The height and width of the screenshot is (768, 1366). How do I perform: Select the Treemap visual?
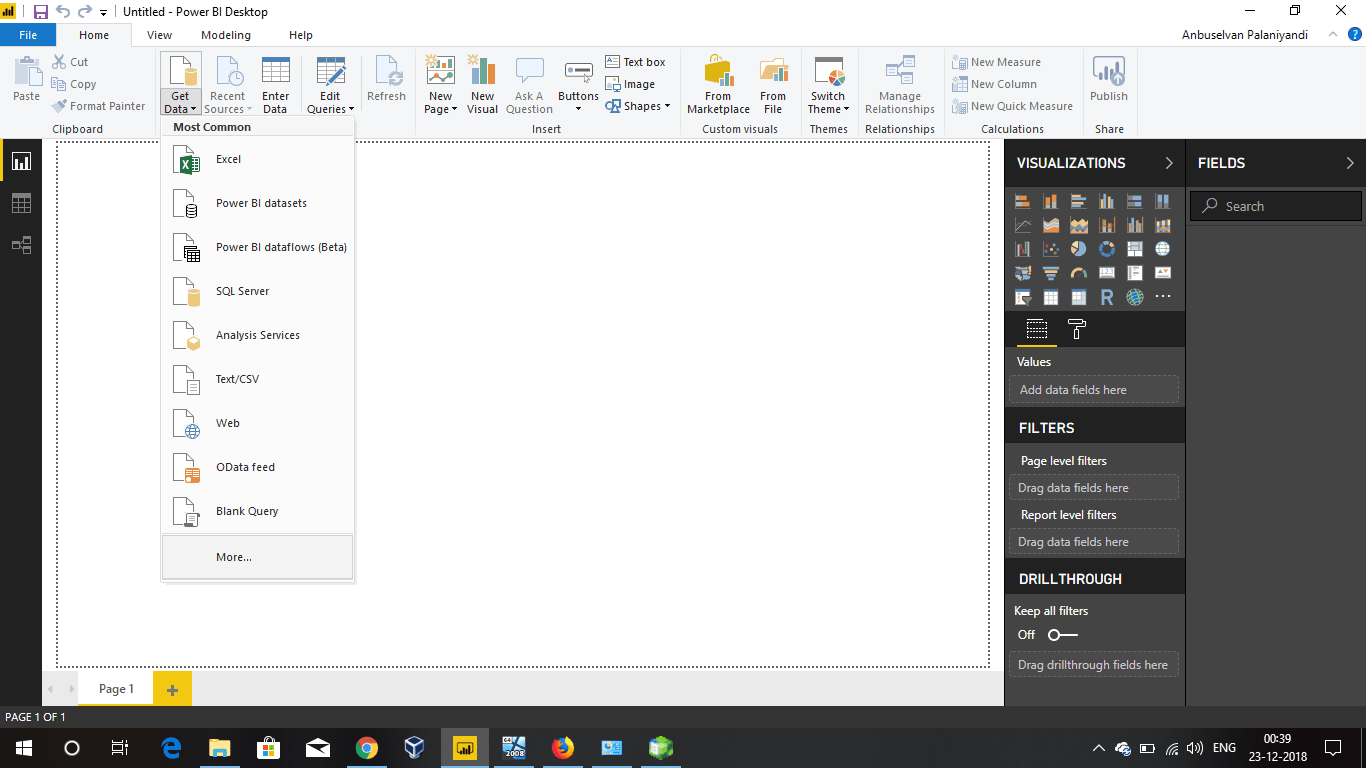tap(1135, 249)
